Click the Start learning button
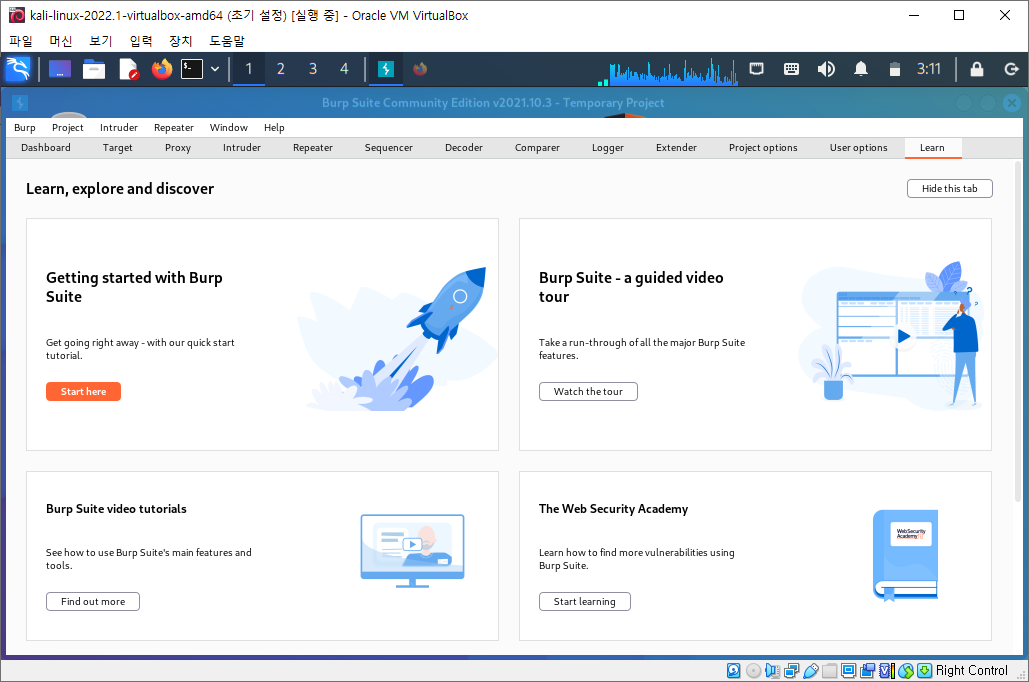 pyautogui.click(x=585, y=601)
